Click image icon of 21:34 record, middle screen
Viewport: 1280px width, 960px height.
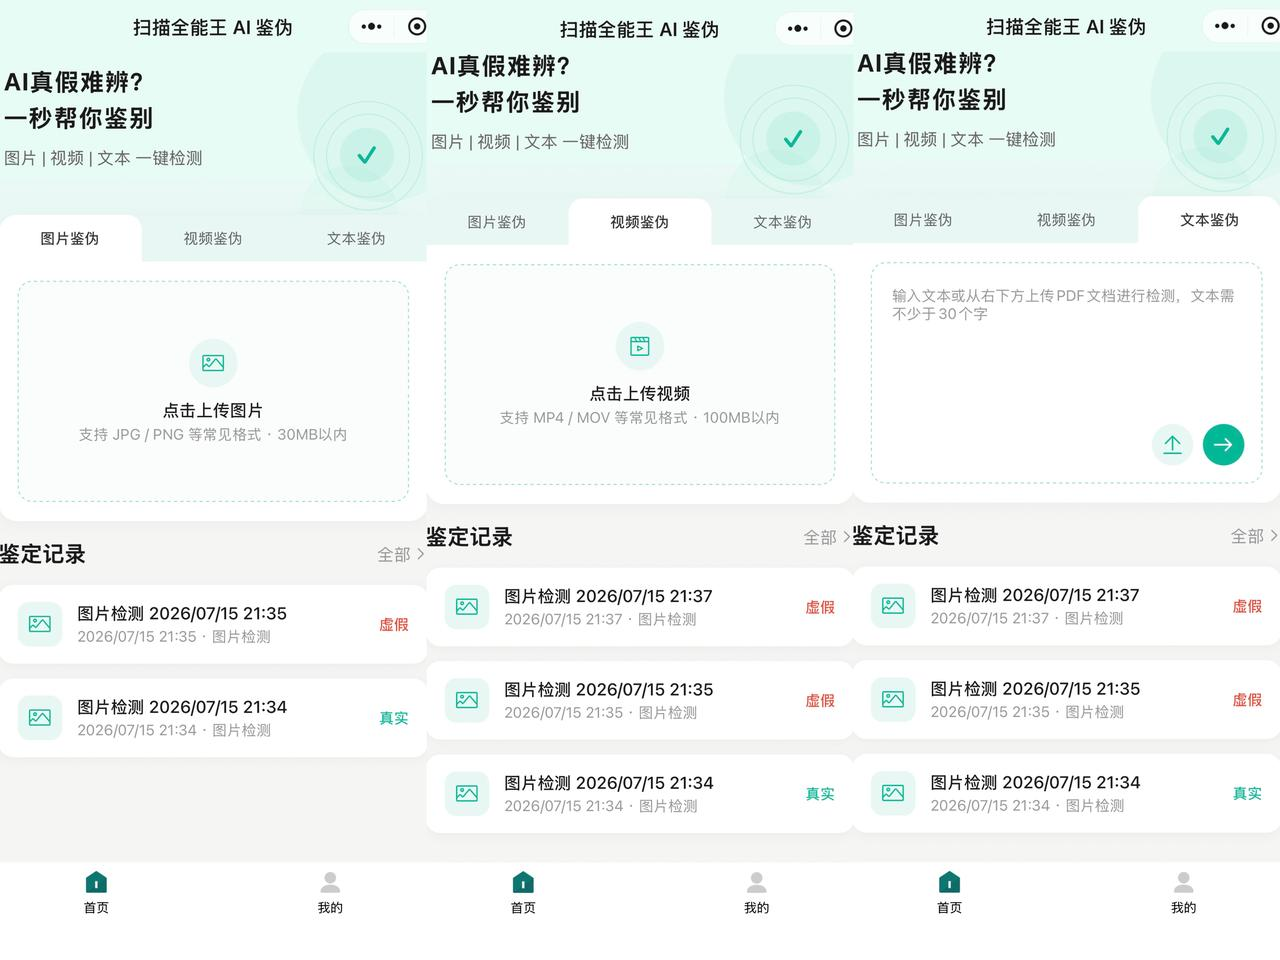pyautogui.click(x=467, y=793)
